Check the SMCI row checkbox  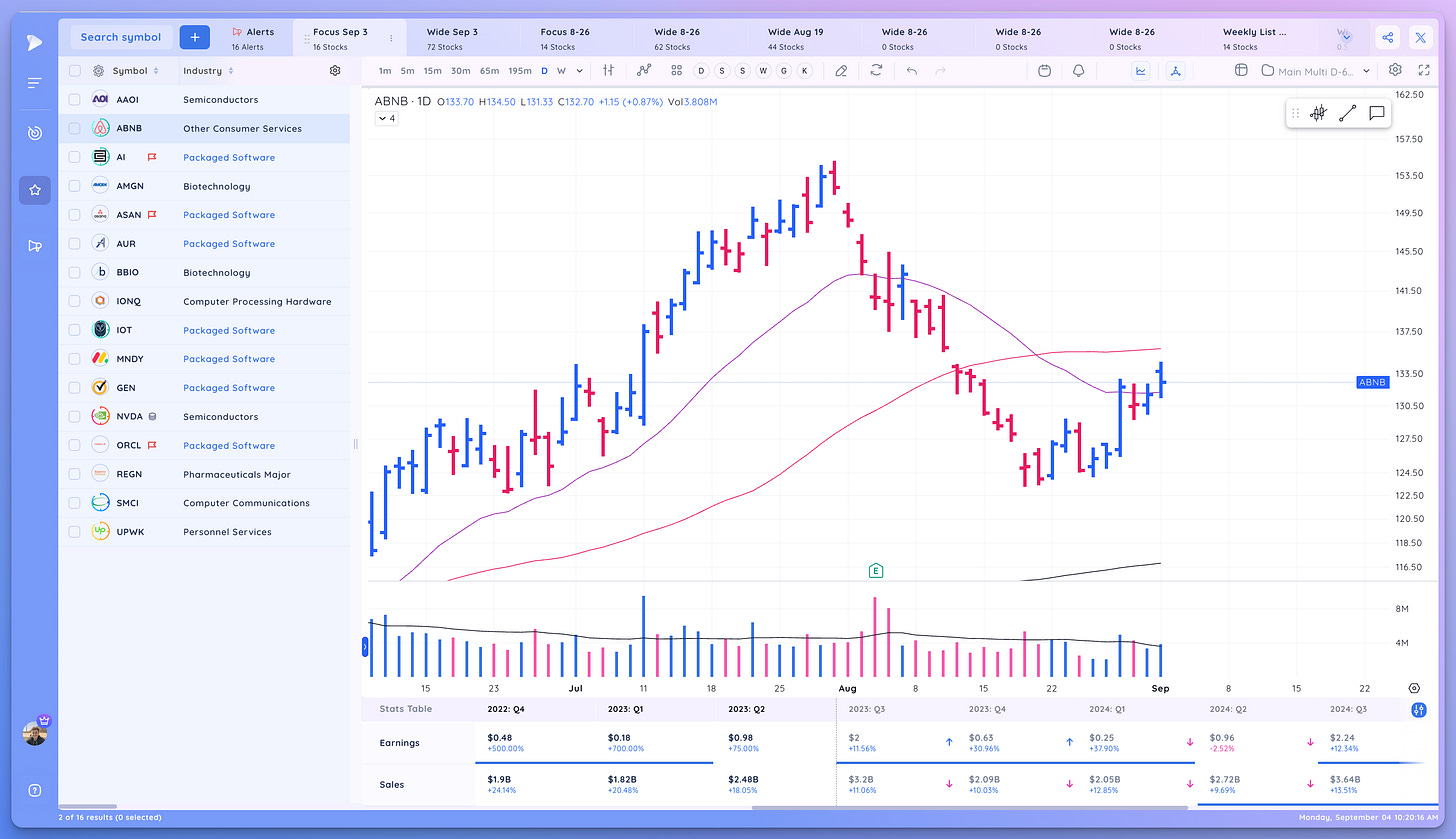pos(74,503)
